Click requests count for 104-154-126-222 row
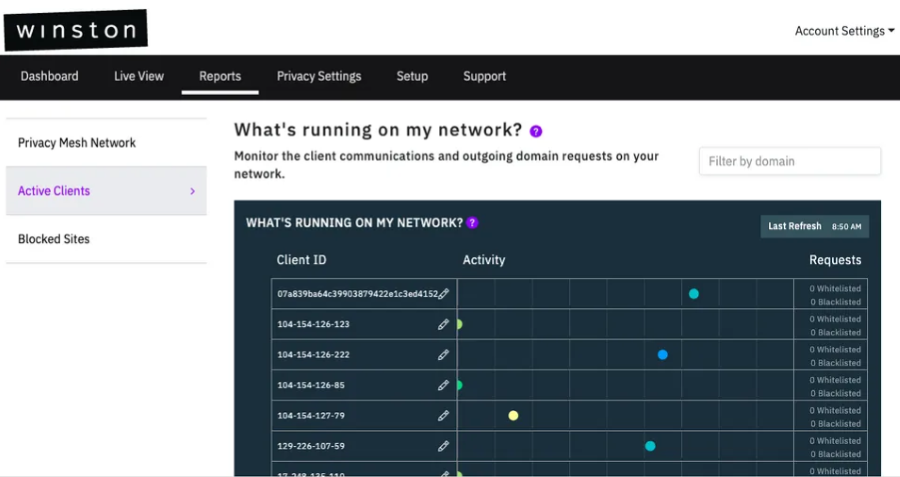Screen dimensions: 900x477 point(835,356)
